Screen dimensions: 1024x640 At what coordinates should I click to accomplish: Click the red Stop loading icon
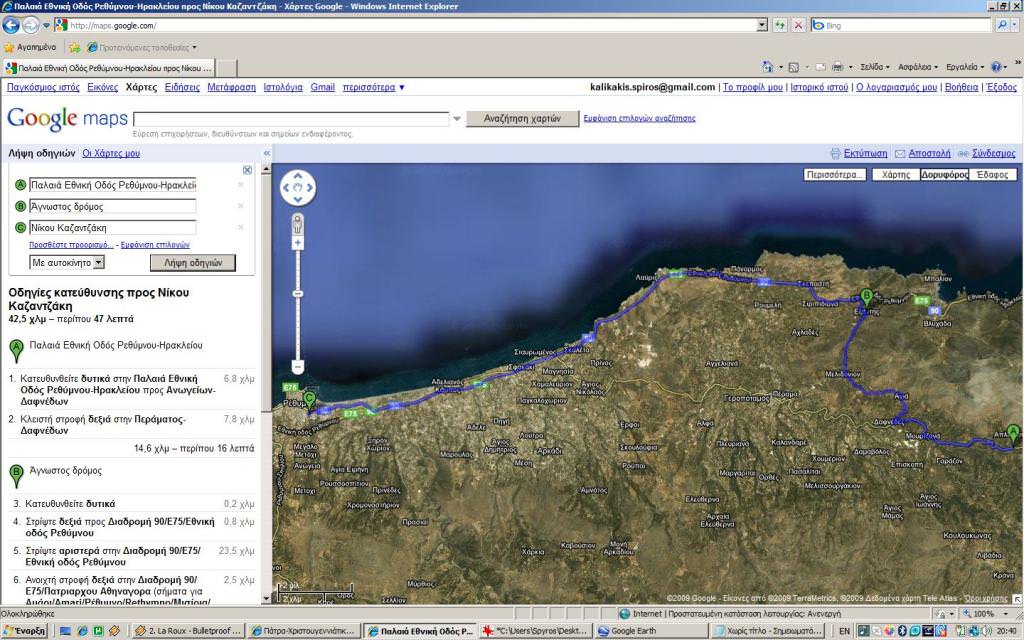click(x=798, y=25)
